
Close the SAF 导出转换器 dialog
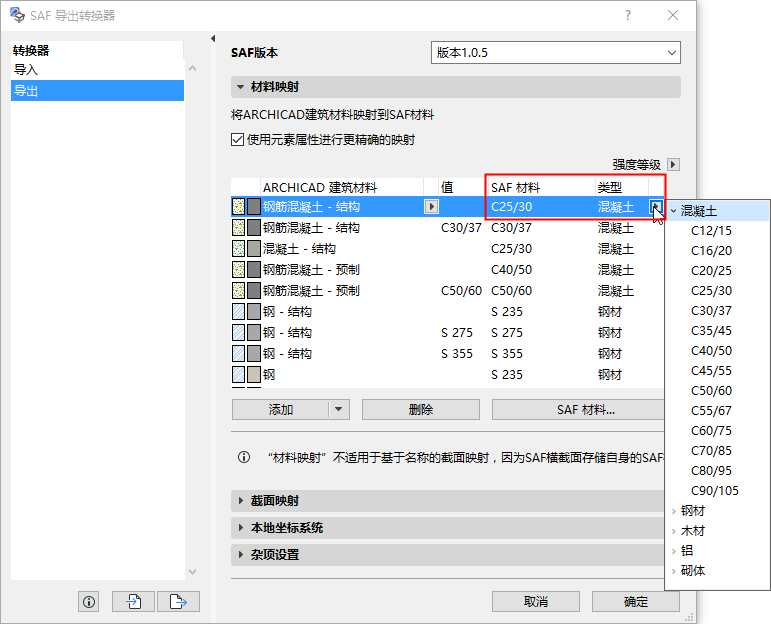tap(673, 15)
